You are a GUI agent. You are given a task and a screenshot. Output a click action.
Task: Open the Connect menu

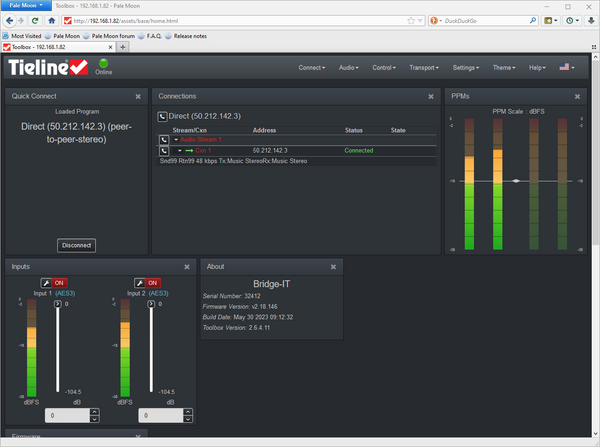click(312, 67)
